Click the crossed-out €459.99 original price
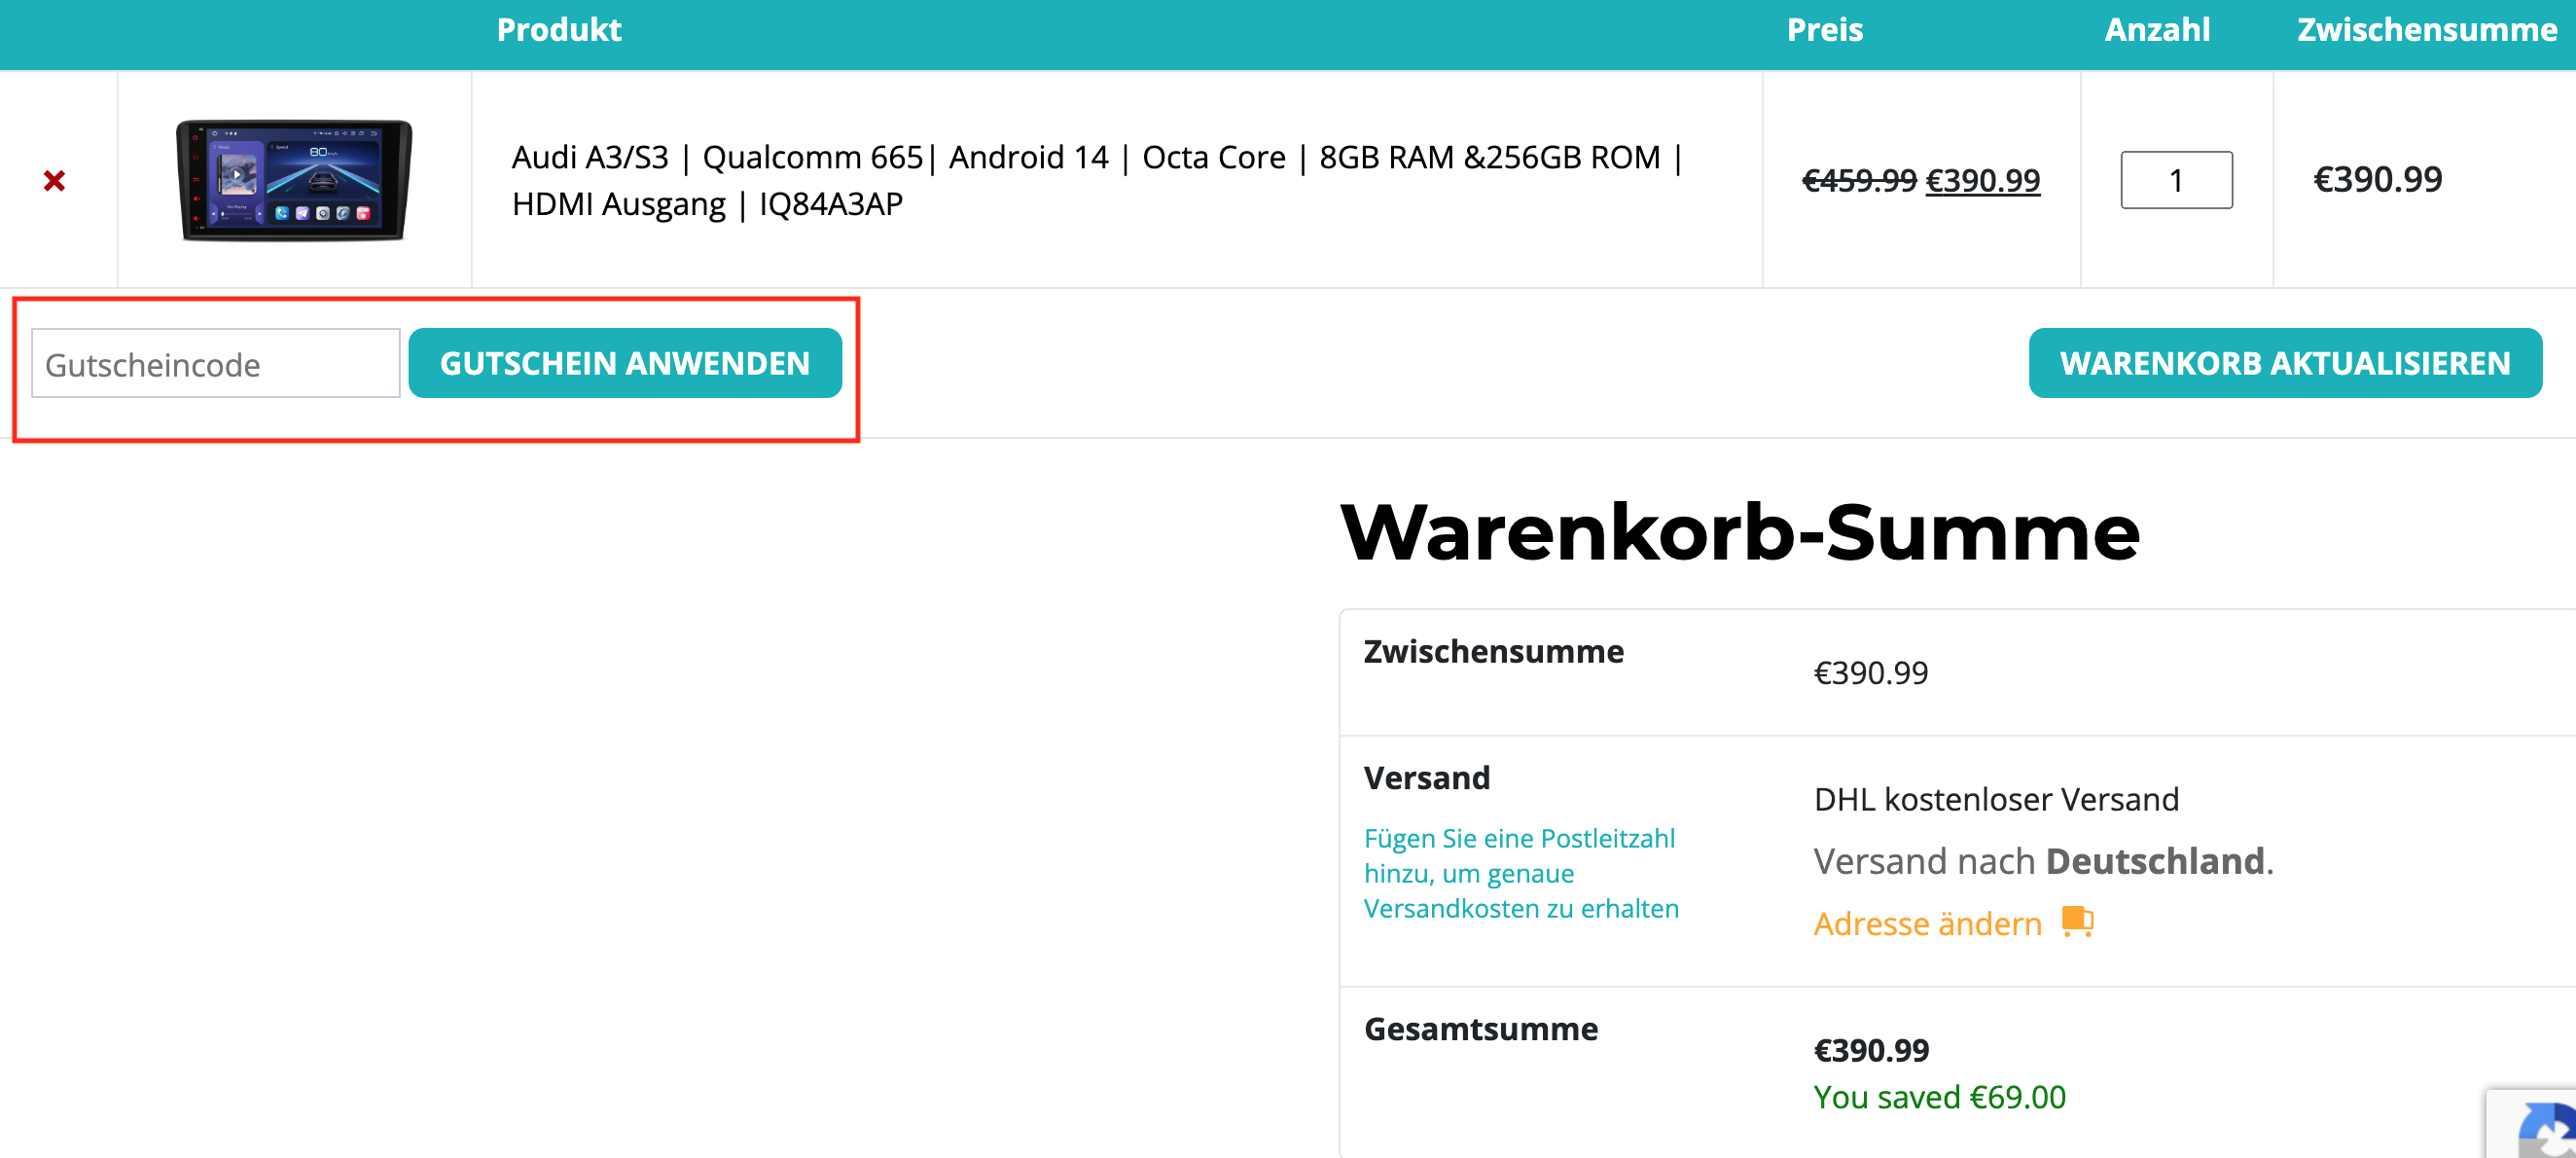This screenshot has height=1158, width=2576. (x=1858, y=181)
